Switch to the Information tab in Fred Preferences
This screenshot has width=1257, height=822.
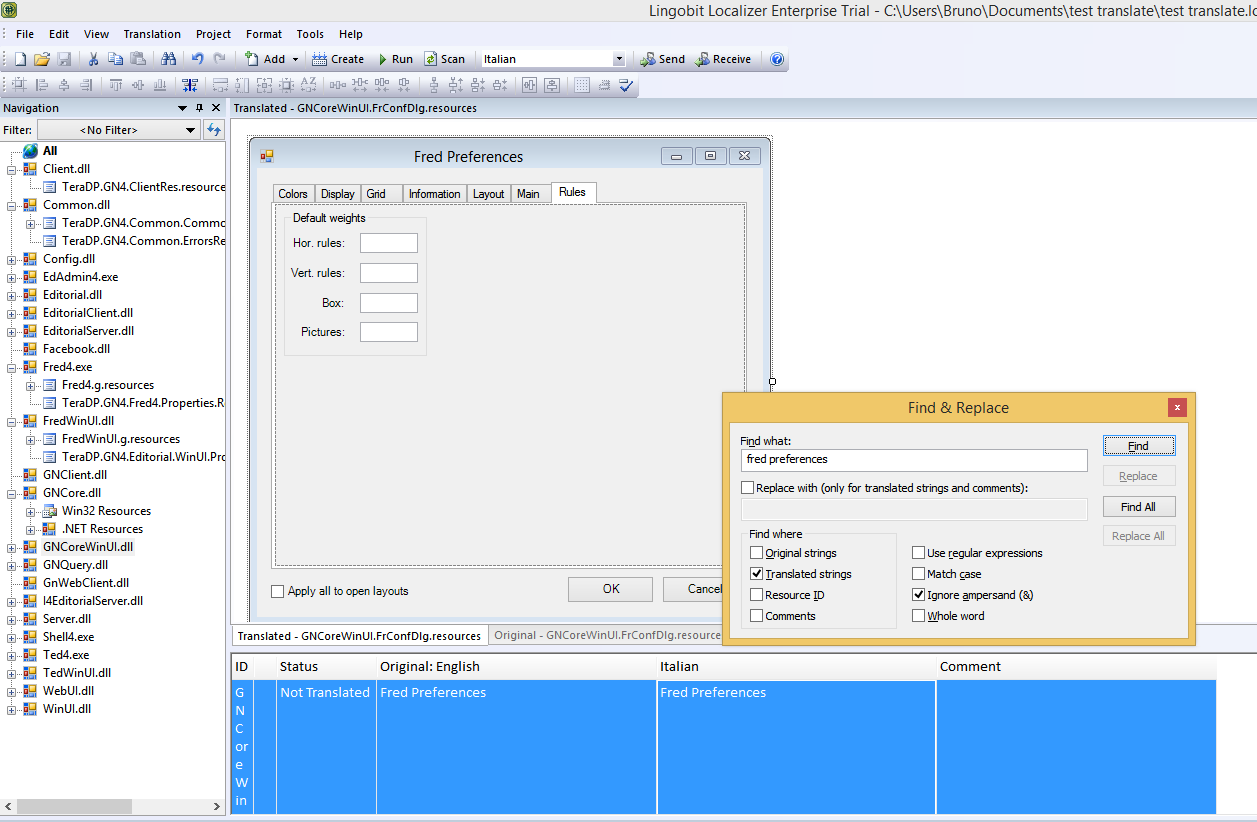pos(434,194)
